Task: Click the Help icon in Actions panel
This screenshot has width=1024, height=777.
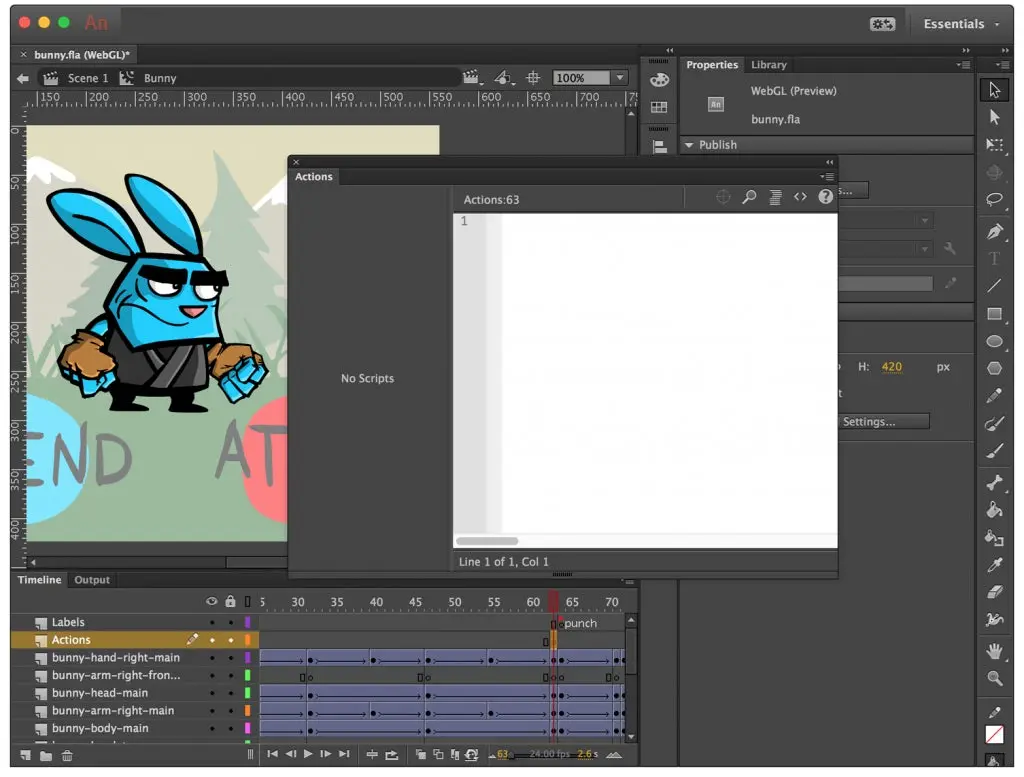Action: [x=825, y=197]
